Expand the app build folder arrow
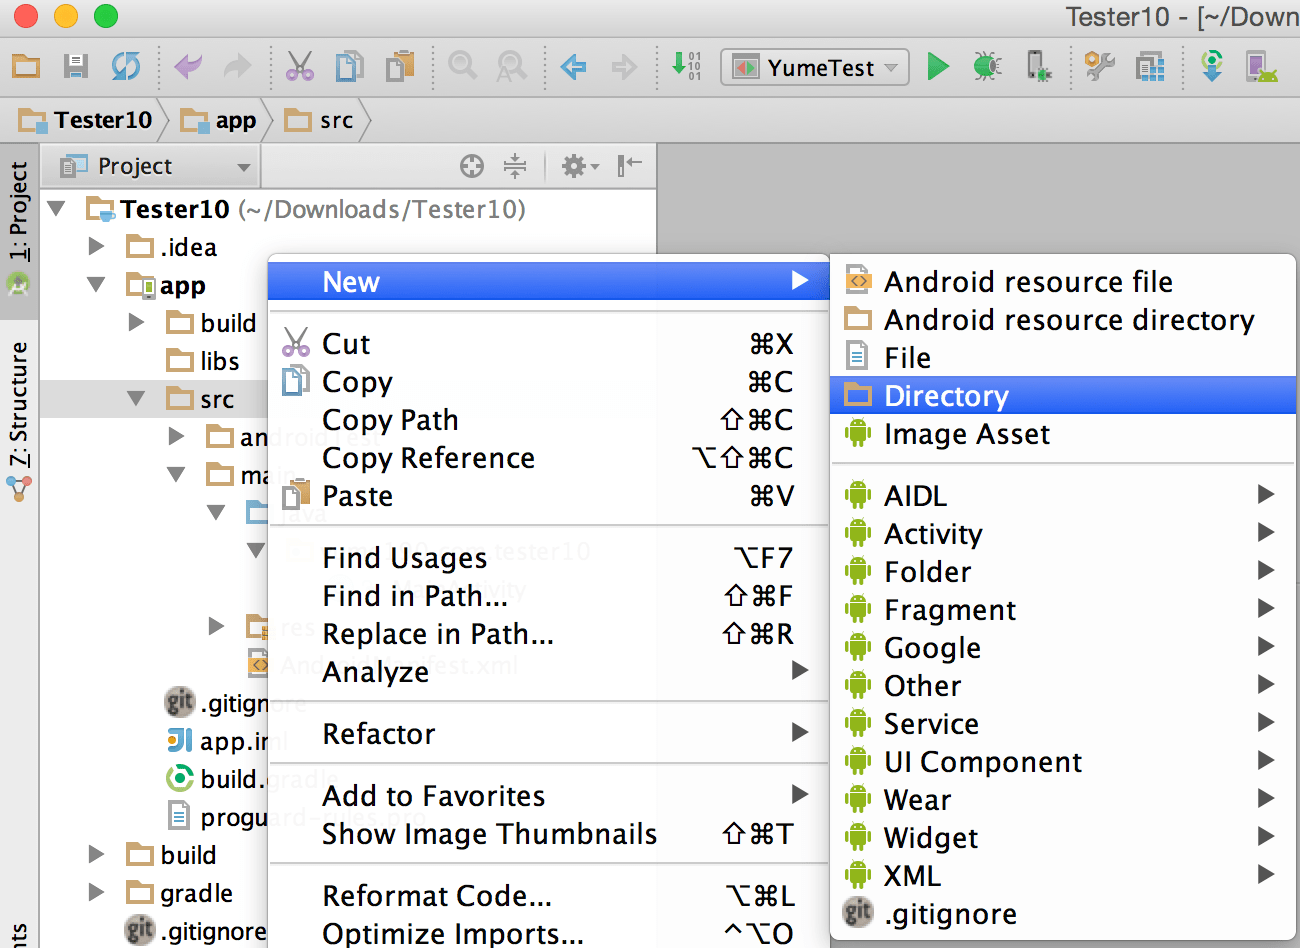 click(x=137, y=323)
